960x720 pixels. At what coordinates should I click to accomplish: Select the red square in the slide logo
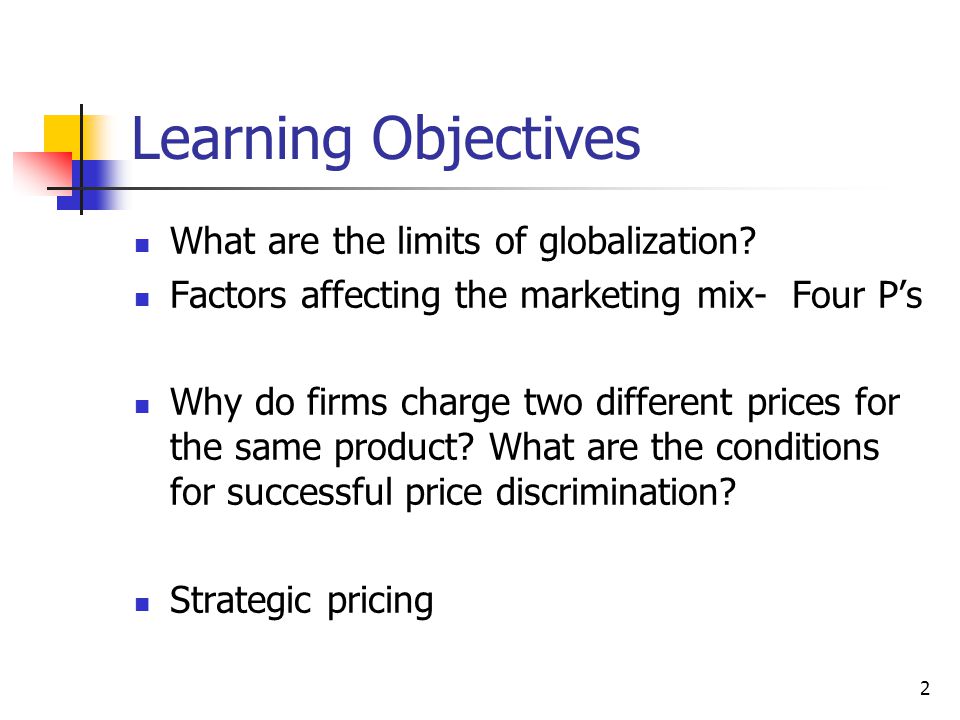coord(42,173)
